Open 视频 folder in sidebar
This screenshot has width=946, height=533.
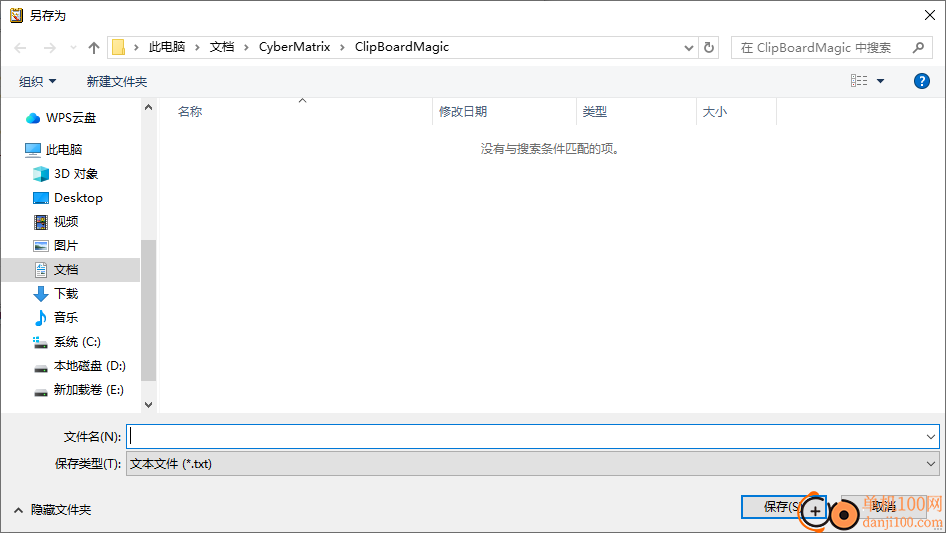pyautogui.click(x=56, y=222)
